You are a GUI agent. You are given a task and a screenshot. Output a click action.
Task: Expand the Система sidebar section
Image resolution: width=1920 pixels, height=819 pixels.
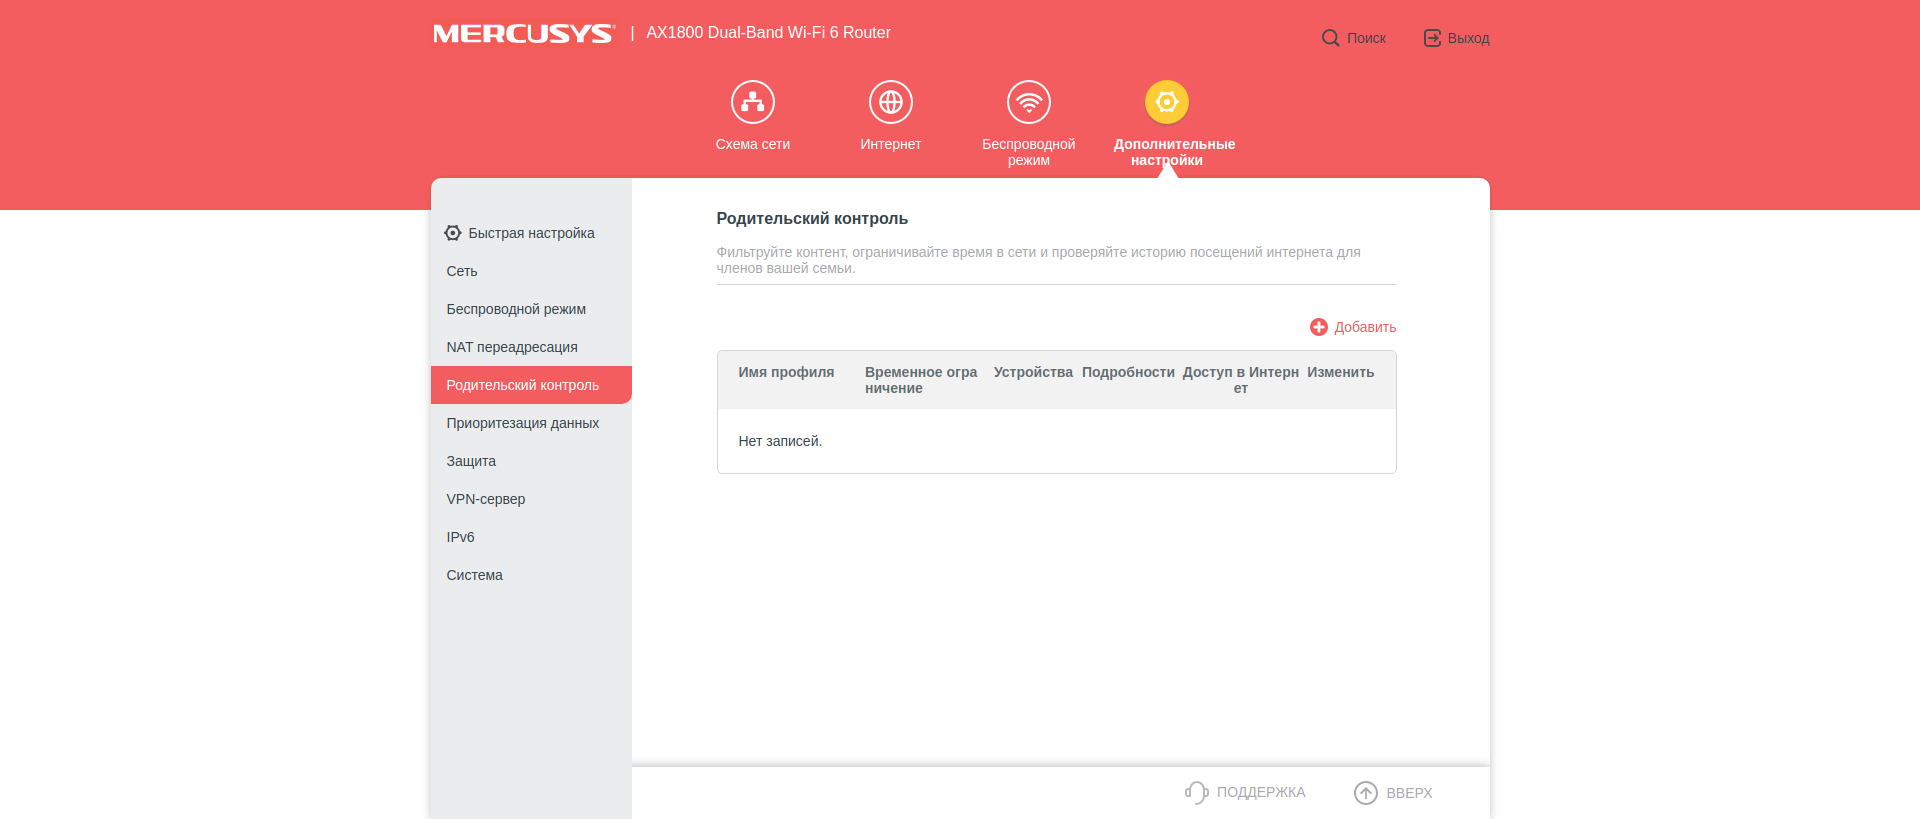coord(474,575)
